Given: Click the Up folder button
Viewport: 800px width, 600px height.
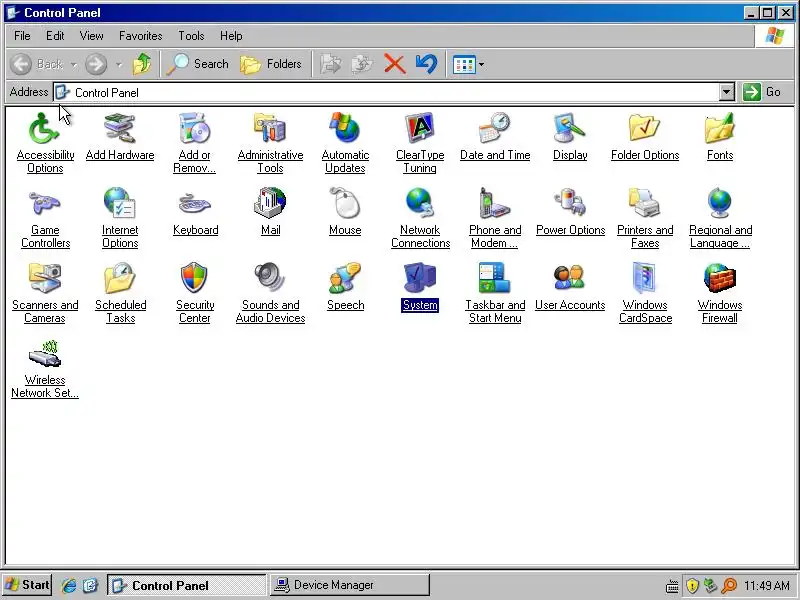Looking at the screenshot, I should click(x=142, y=64).
